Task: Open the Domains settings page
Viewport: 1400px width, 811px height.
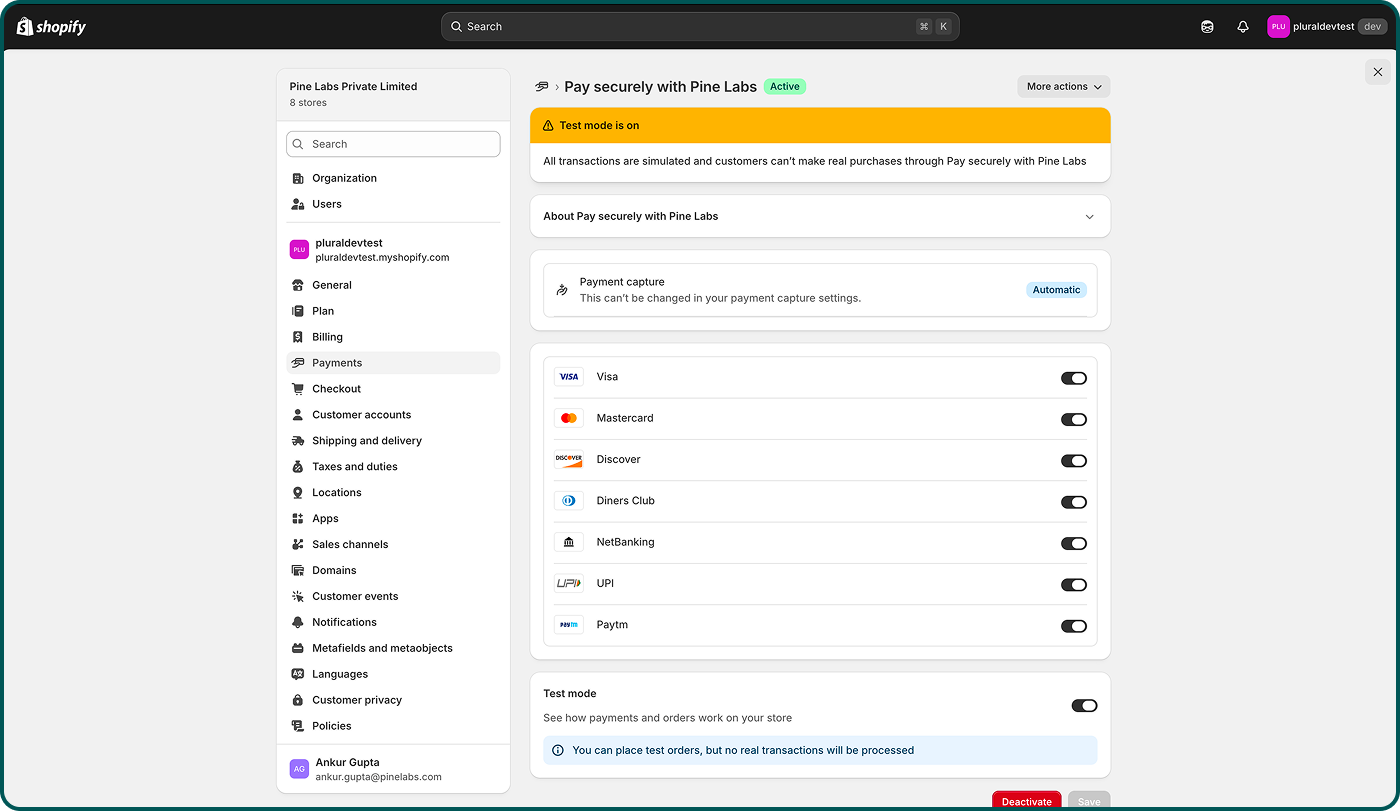Action: coord(393,571)
